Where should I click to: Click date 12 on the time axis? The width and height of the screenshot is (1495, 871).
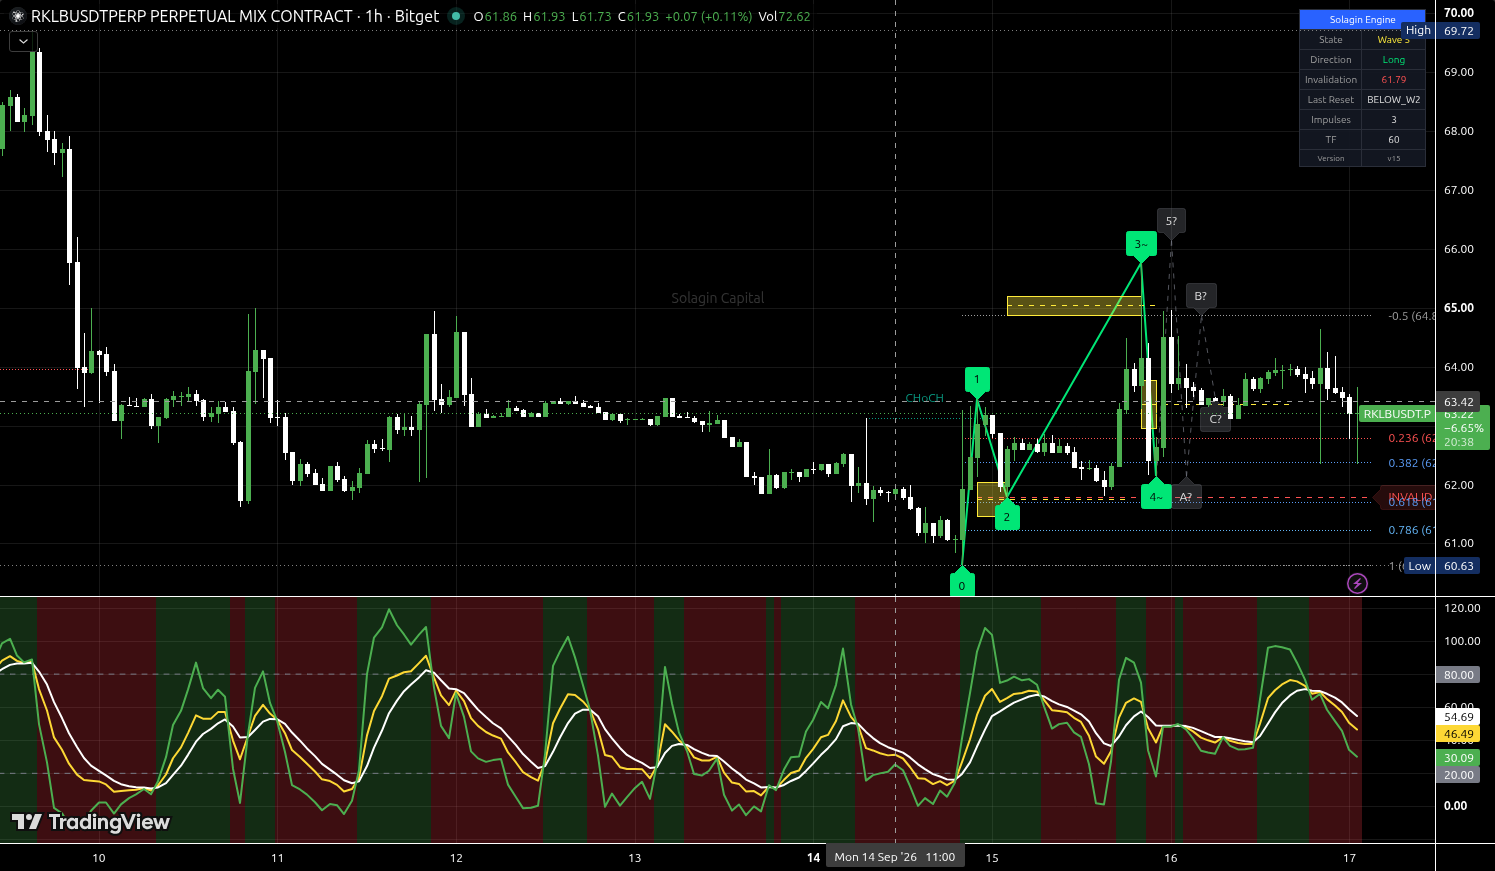(456, 857)
